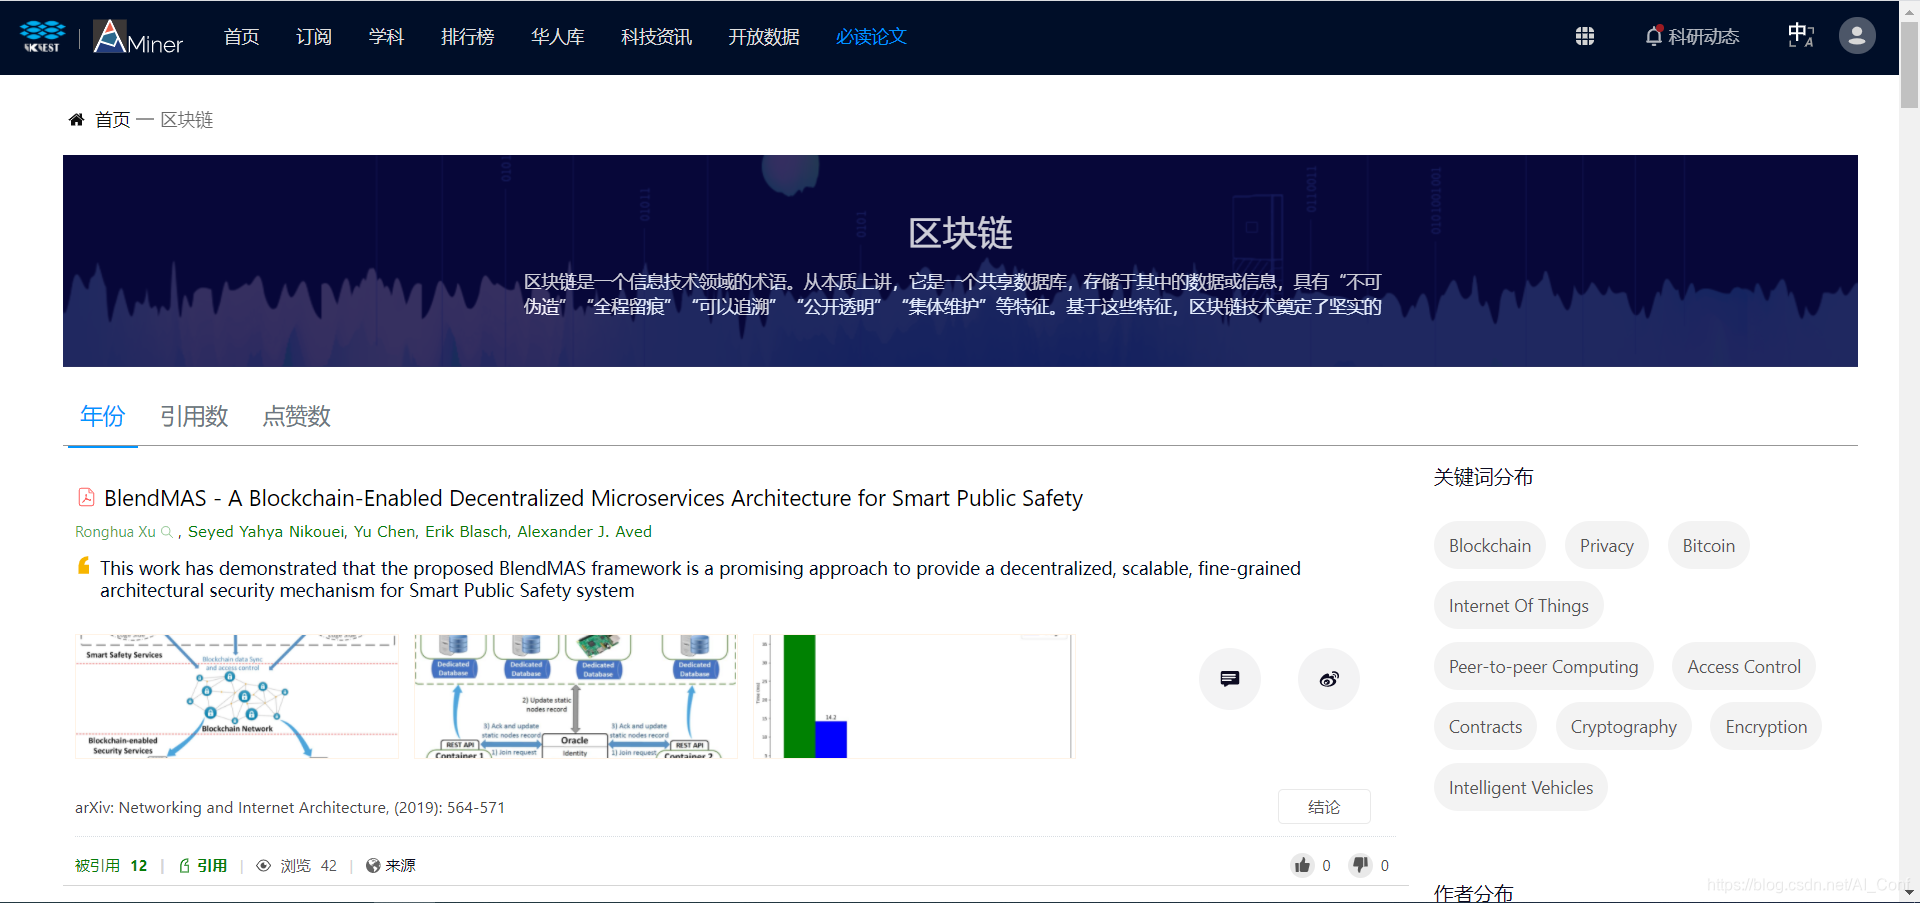The image size is (1920, 903).
Task: Select the Blockchain keyword tag
Action: pos(1490,546)
